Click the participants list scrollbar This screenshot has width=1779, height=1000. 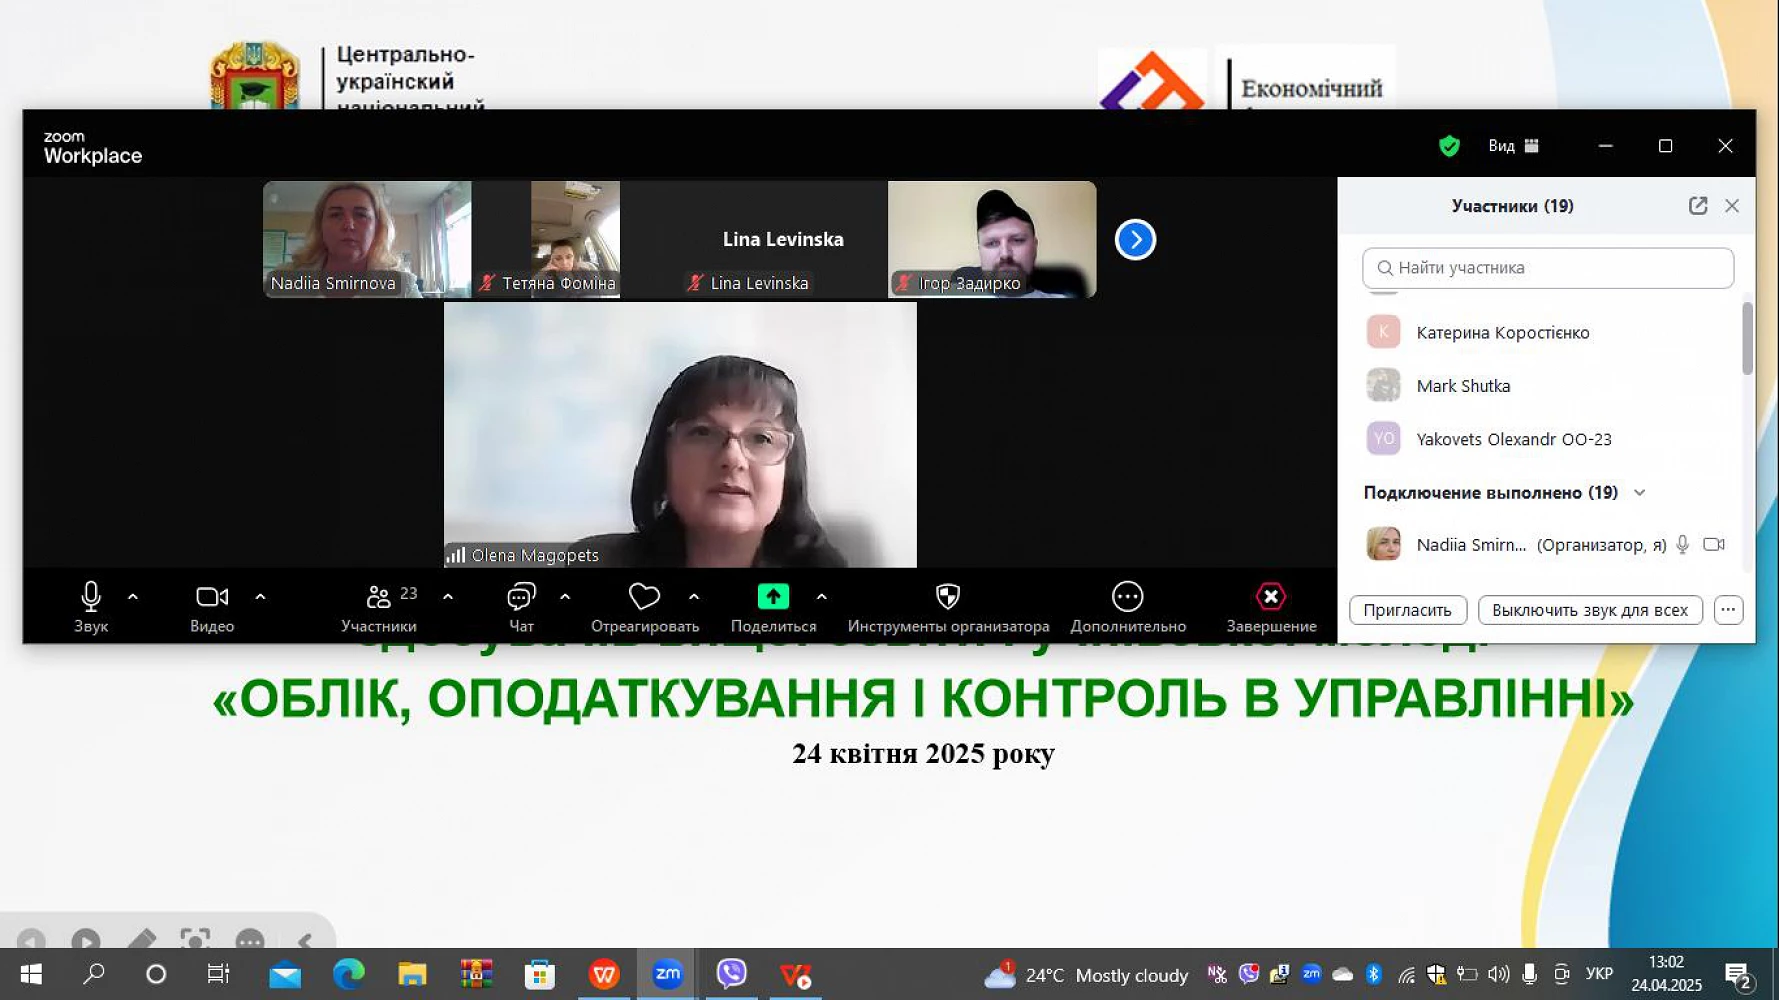1748,339
